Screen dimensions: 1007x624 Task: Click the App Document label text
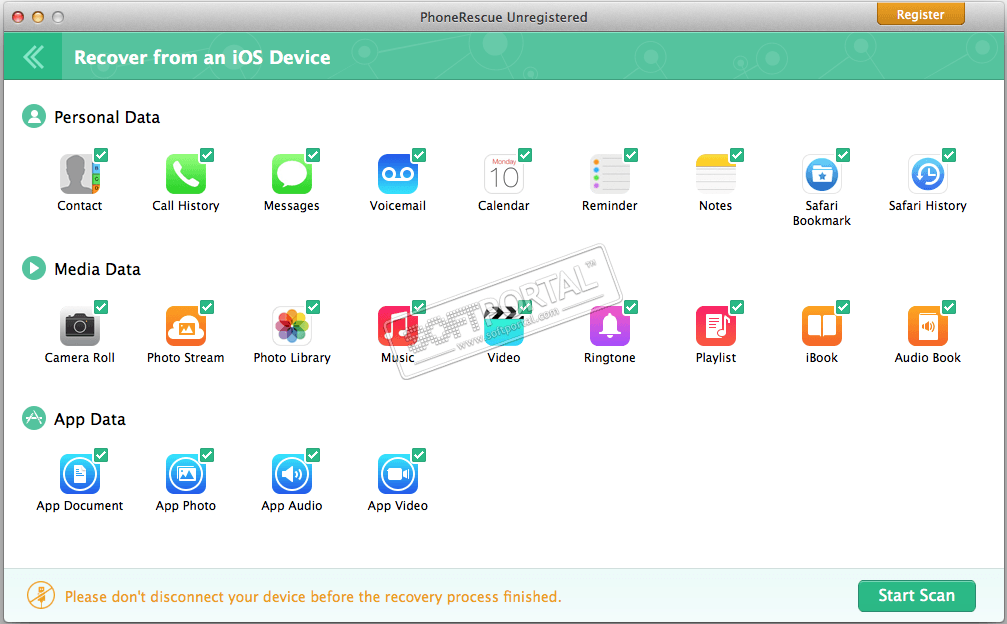80,506
